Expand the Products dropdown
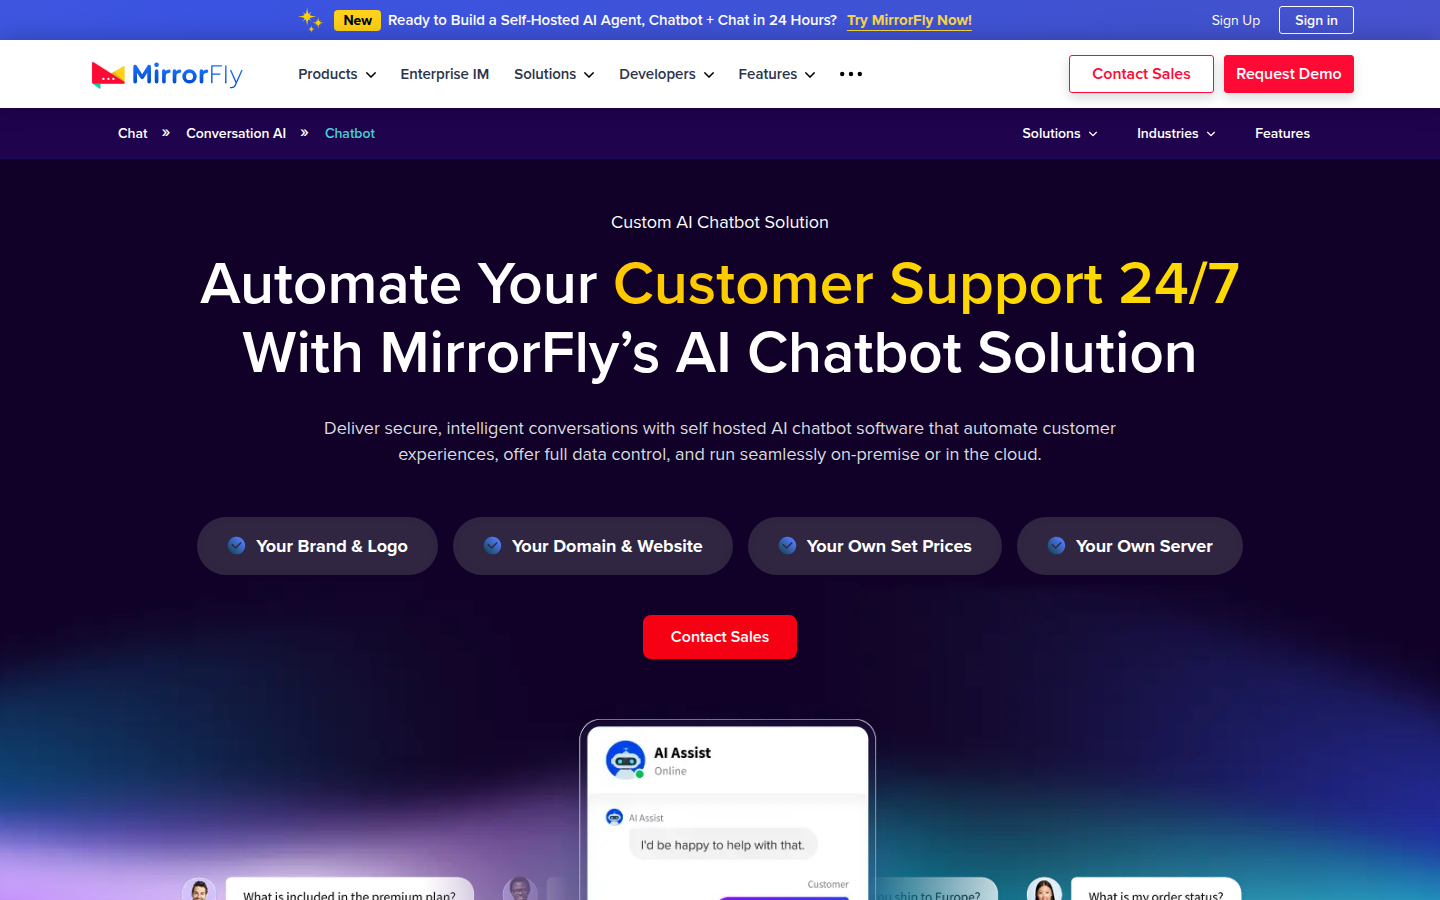This screenshot has height=900, width=1440. point(337,74)
